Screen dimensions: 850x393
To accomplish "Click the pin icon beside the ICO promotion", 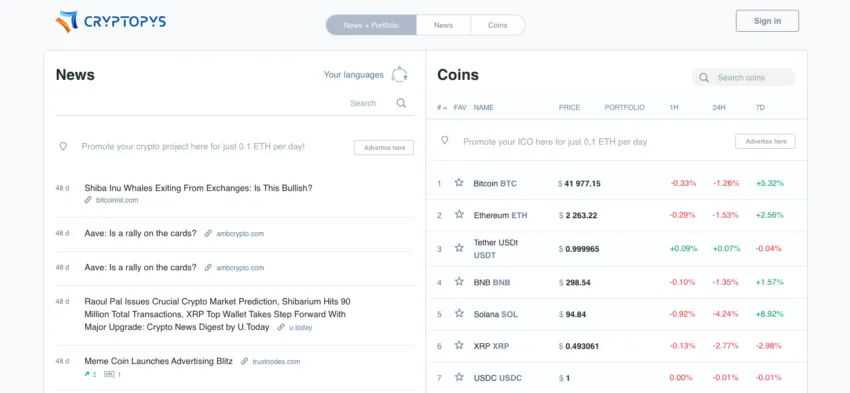I will [x=445, y=140].
